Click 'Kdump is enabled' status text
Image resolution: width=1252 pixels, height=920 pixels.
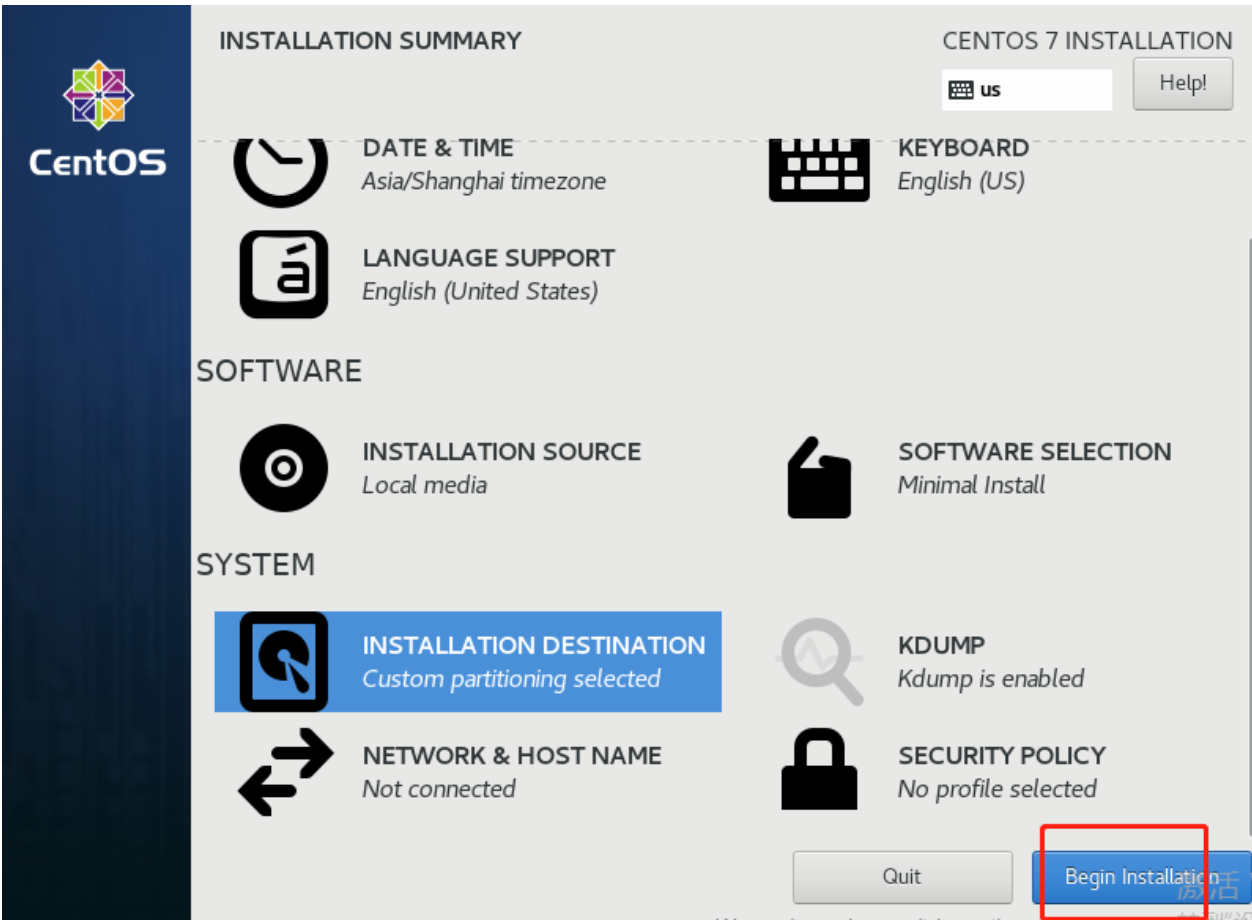pyautogui.click(x=990, y=679)
